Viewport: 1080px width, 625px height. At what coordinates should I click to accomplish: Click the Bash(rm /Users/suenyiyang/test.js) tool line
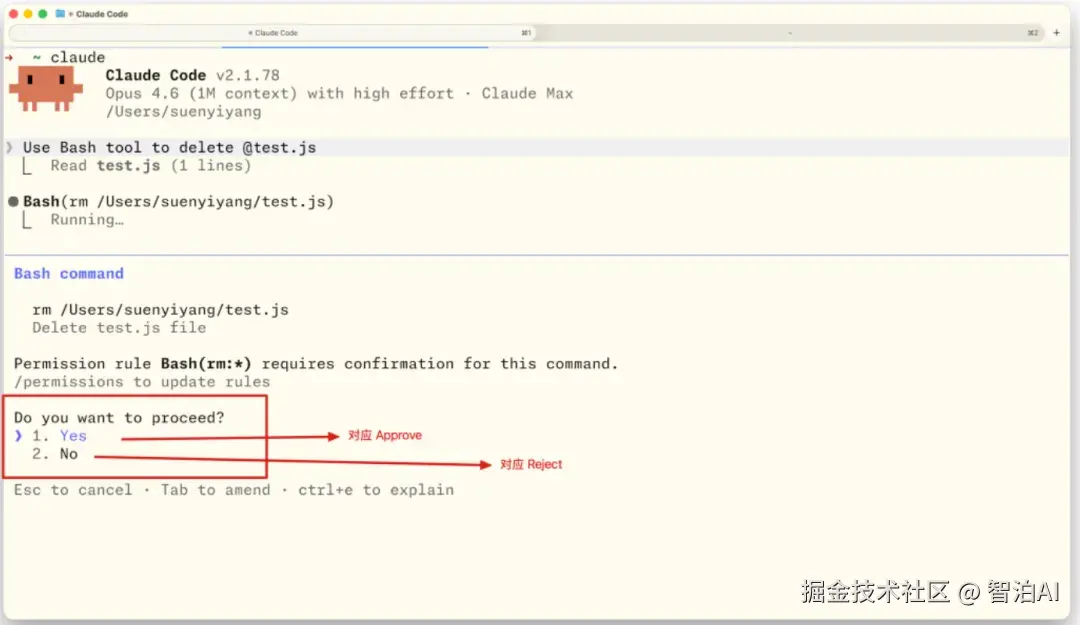click(x=178, y=201)
